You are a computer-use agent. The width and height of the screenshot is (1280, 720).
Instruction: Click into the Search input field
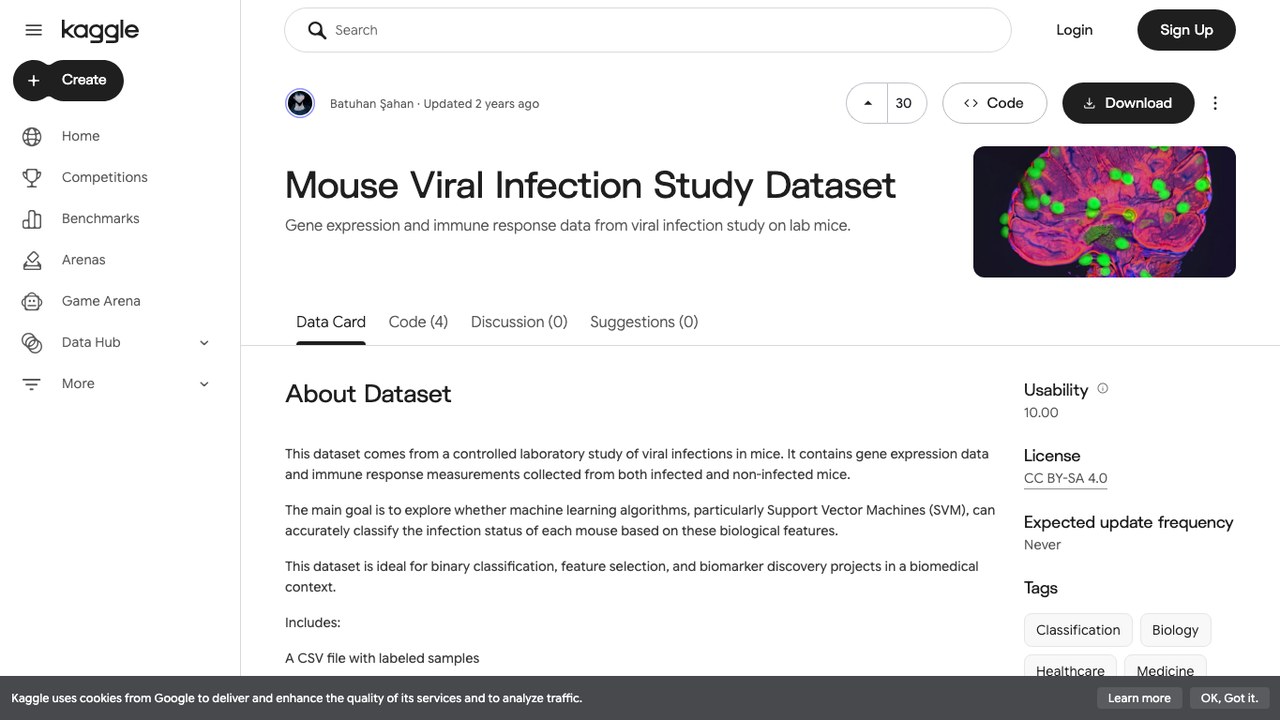[648, 30]
